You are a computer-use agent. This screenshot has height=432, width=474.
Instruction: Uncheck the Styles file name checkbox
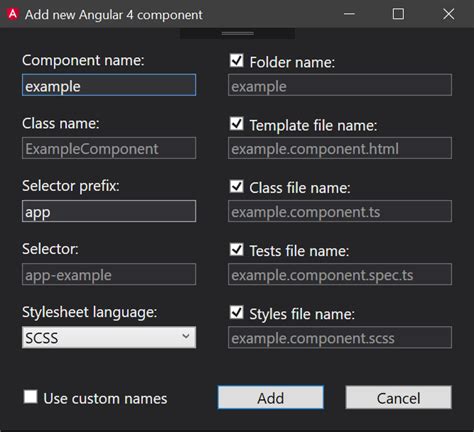(236, 312)
